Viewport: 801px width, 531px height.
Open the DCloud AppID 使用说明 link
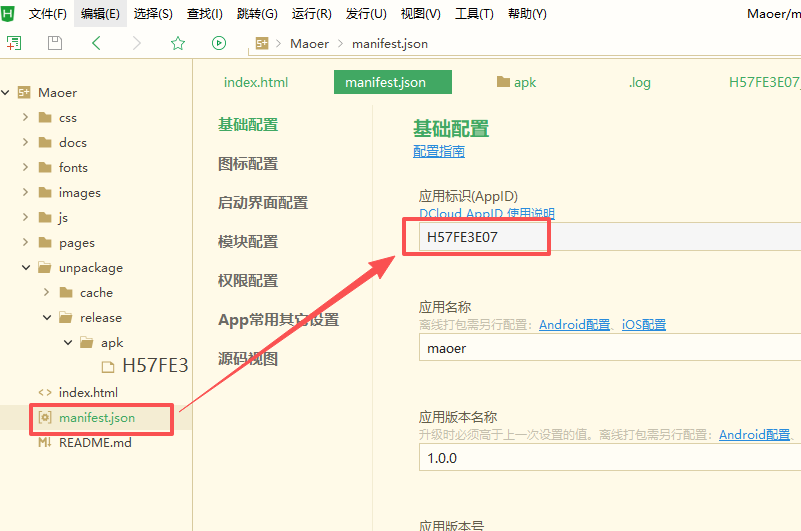point(487,214)
